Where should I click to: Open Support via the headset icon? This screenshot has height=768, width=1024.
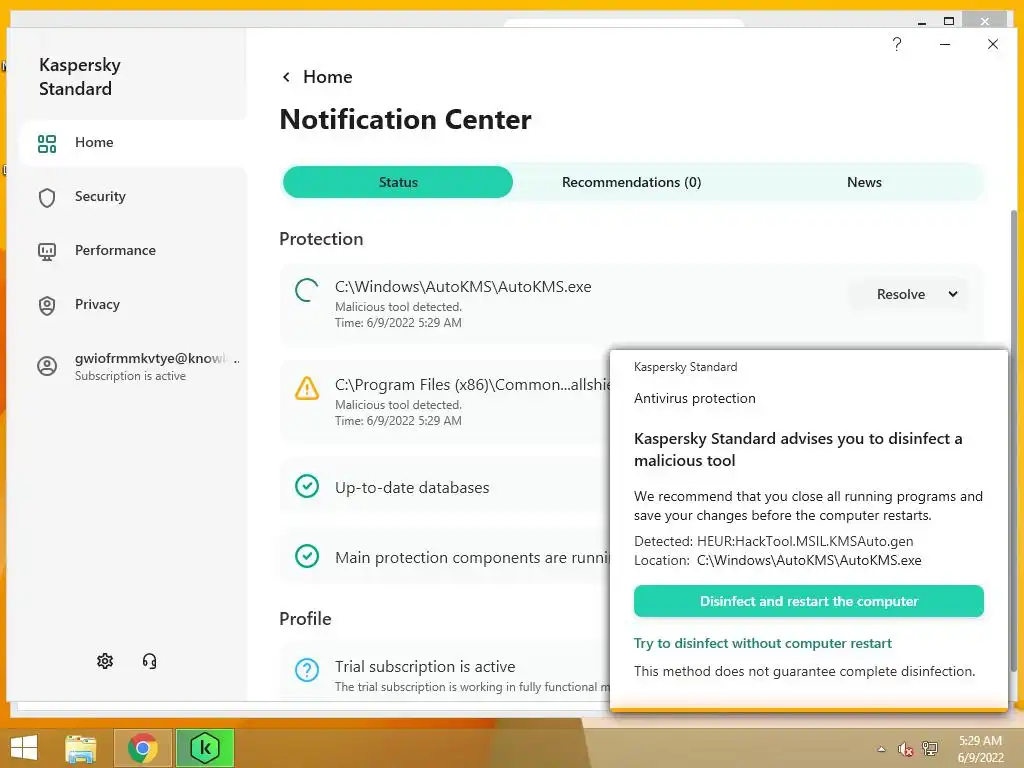pos(150,662)
